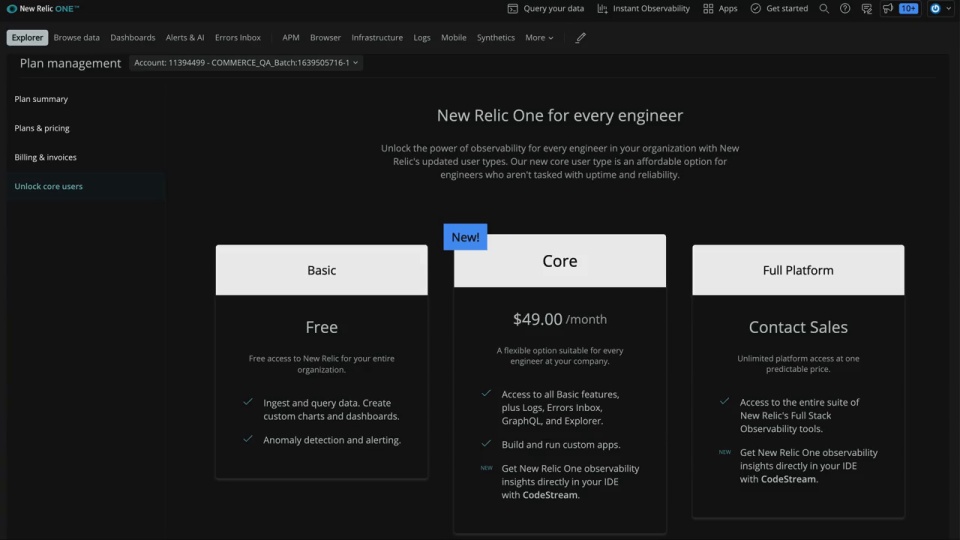This screenshot has height=540, width=960.
Task: Open Instant Observability
Action: [x=643, y=9]
